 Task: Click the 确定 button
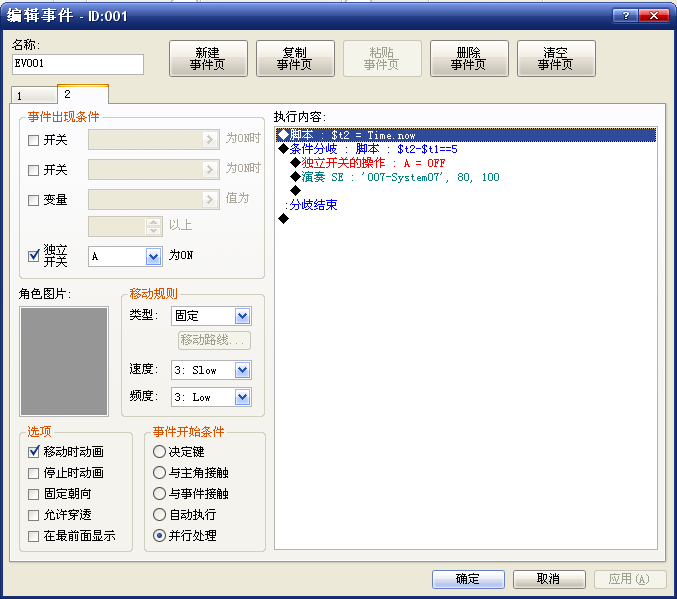click(468, 579)
